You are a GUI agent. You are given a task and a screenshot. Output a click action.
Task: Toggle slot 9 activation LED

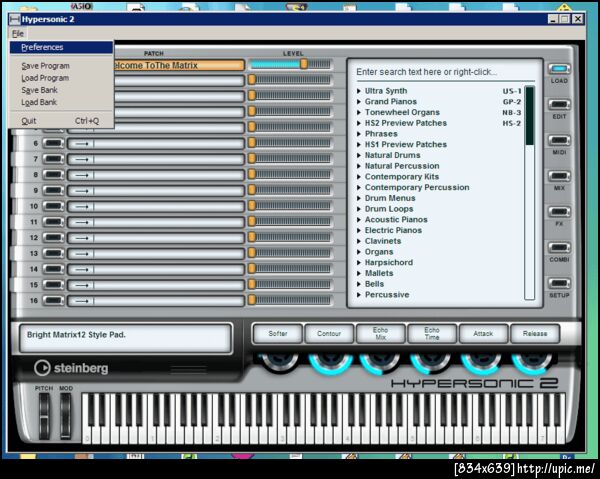point(53,191)
